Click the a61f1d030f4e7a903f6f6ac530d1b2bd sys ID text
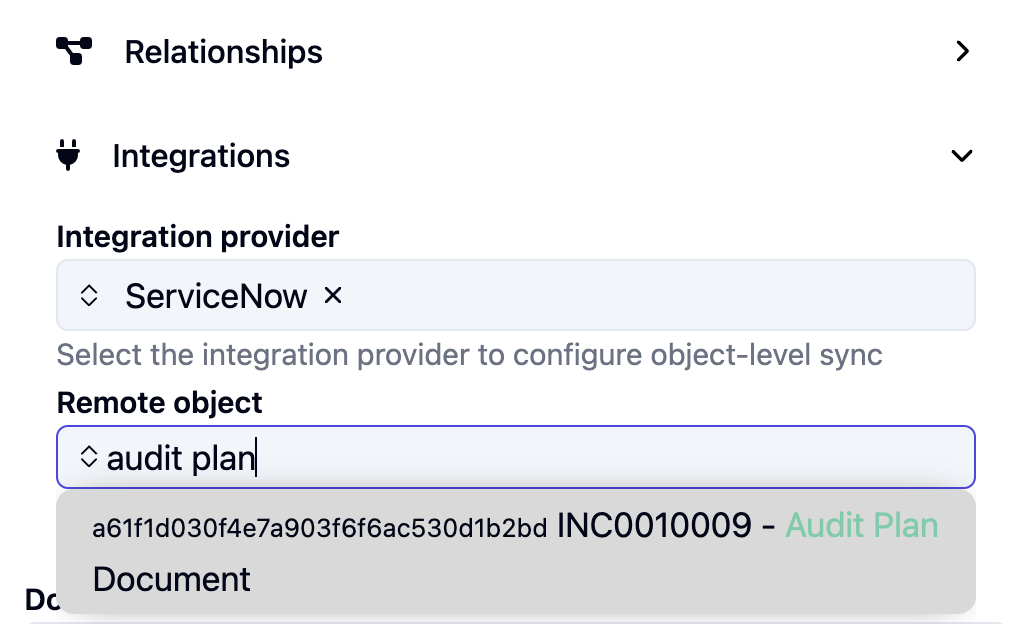This screenshot has width=1032, height=624. 319,528
